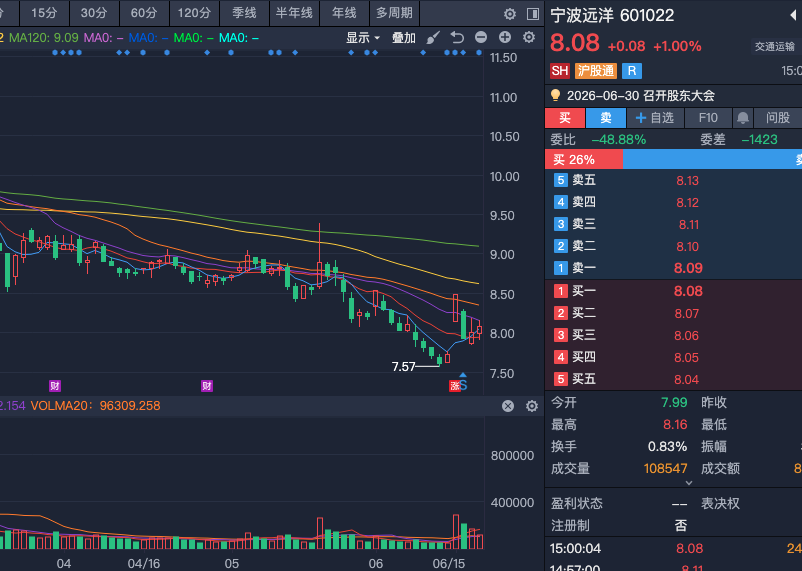The image size is (802, 571).
Task: Click the 15:00:04 trade record row
Action: click(674, 548)
